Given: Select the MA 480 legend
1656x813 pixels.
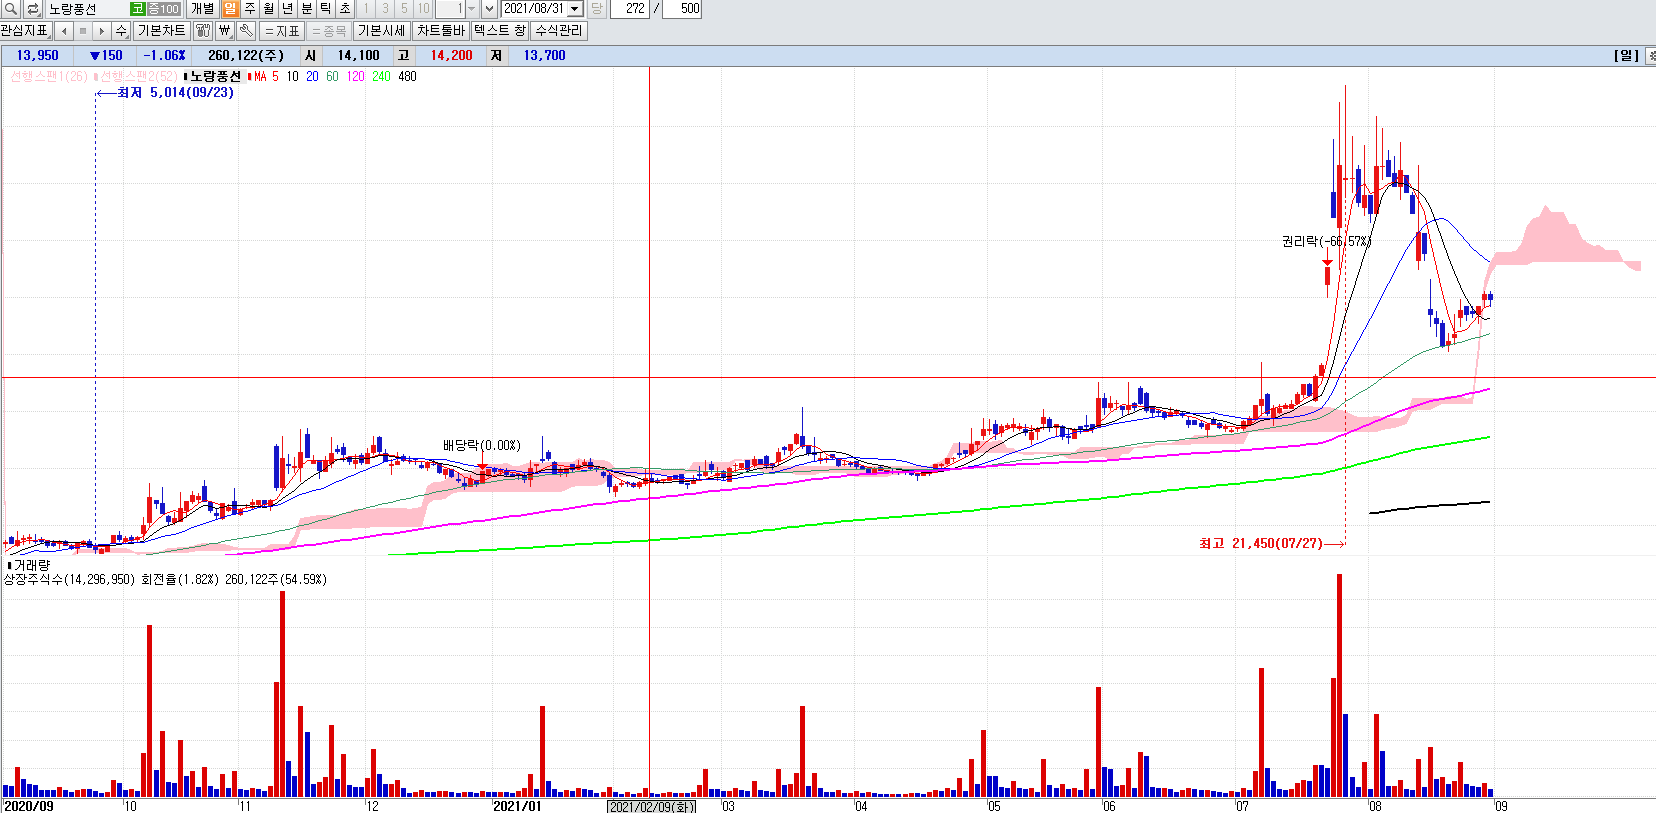Looking at the screenshot, I should pos(407,76).
